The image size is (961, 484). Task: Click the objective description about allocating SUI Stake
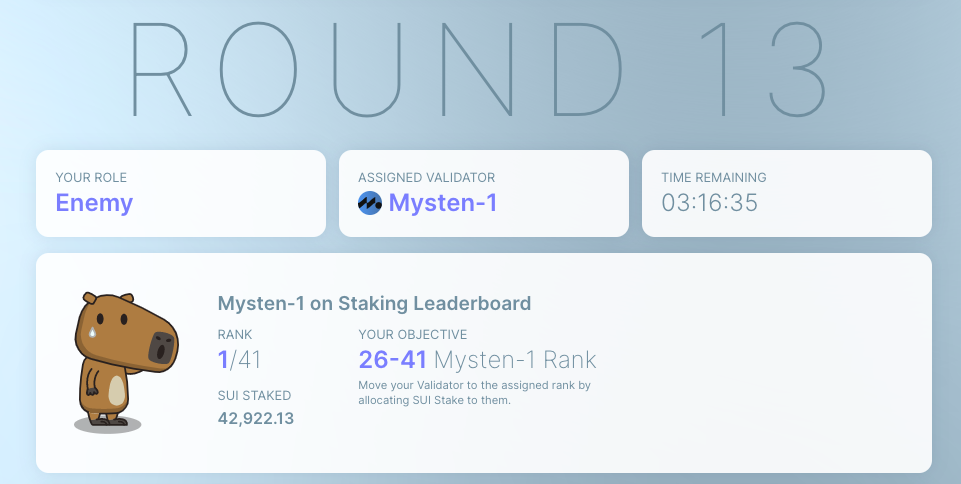[x=474, y=393]
